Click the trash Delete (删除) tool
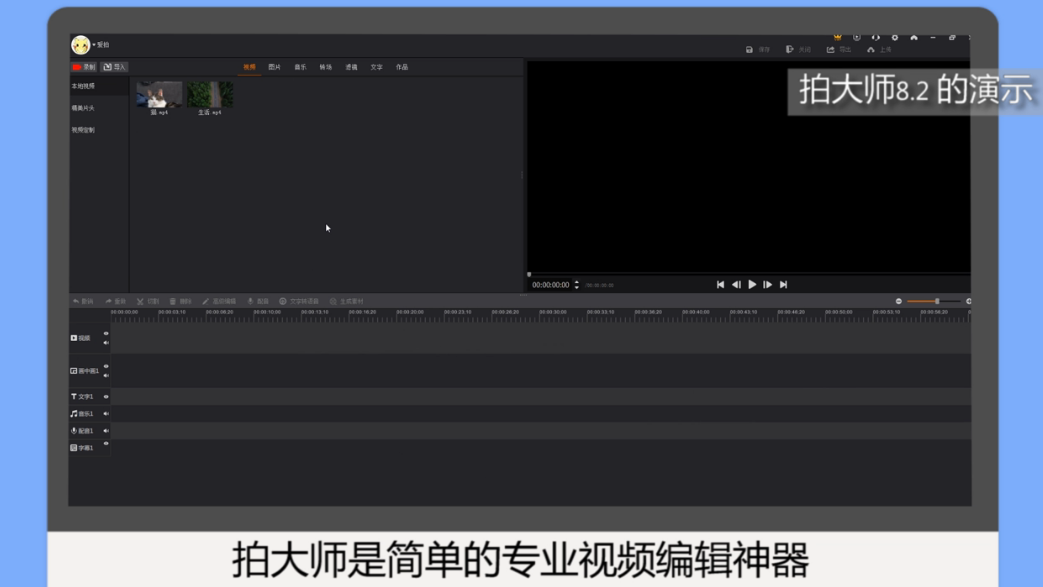The height and width of the screenshot is (587, 1043). 180,301
